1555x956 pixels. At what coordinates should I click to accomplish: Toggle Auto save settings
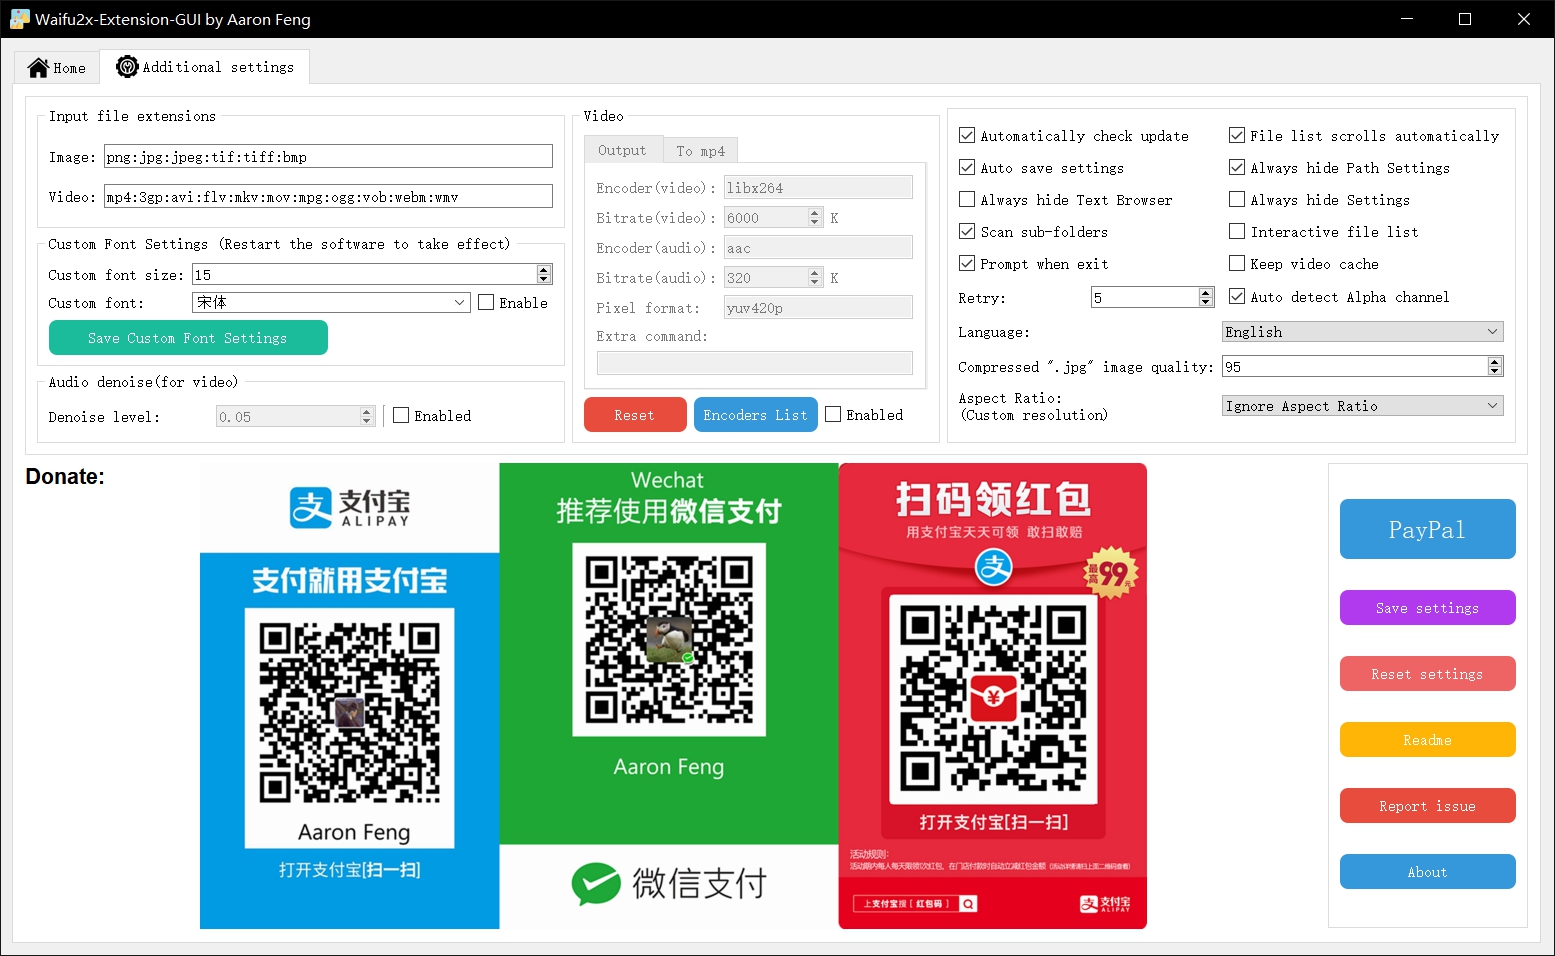pos(967,167)
